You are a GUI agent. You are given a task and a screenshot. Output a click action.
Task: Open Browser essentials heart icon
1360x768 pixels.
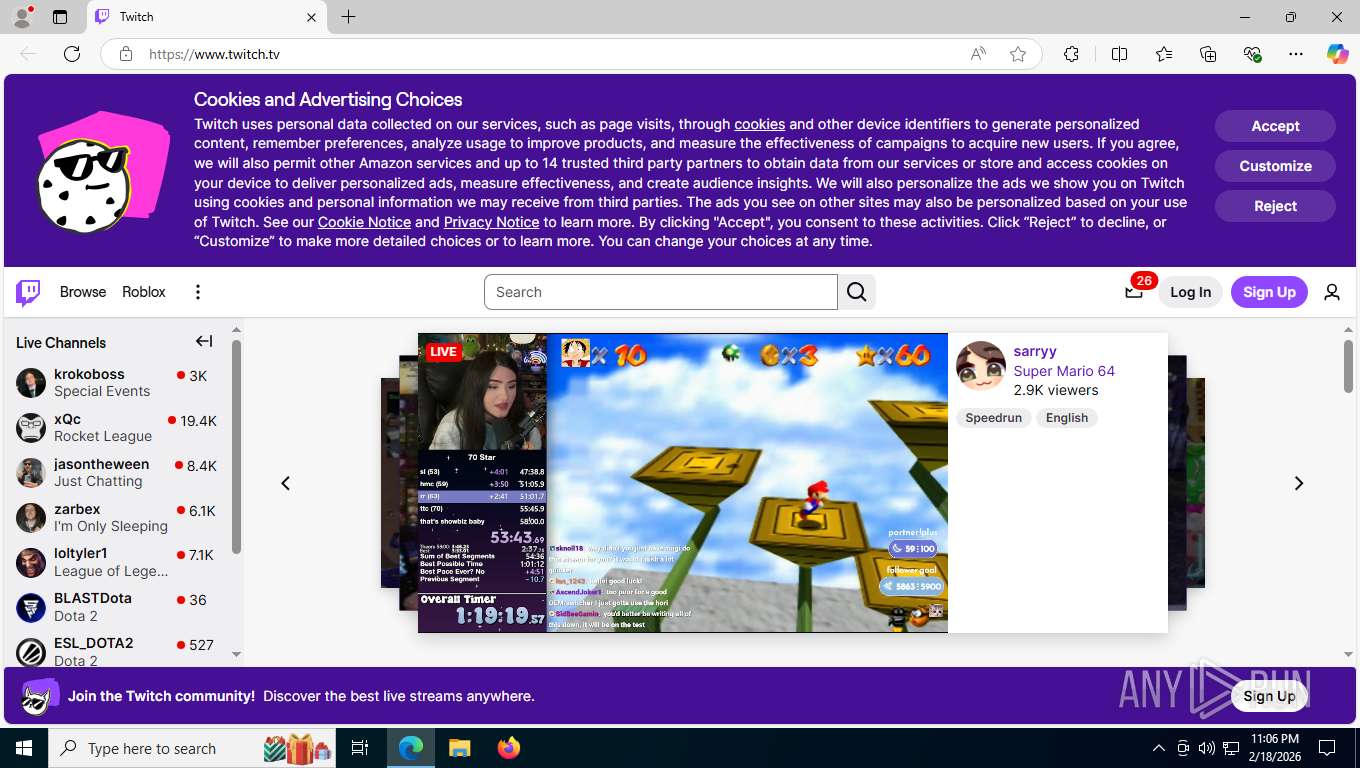1252,54
